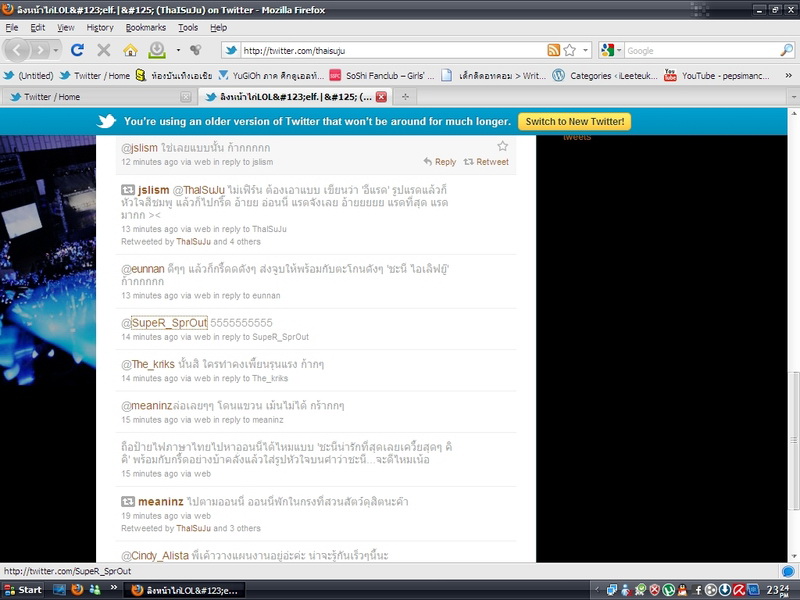
Task: Open the YouTube - pepsimanc bookmark
Action: pyautogui.click(x=717, y=76)
